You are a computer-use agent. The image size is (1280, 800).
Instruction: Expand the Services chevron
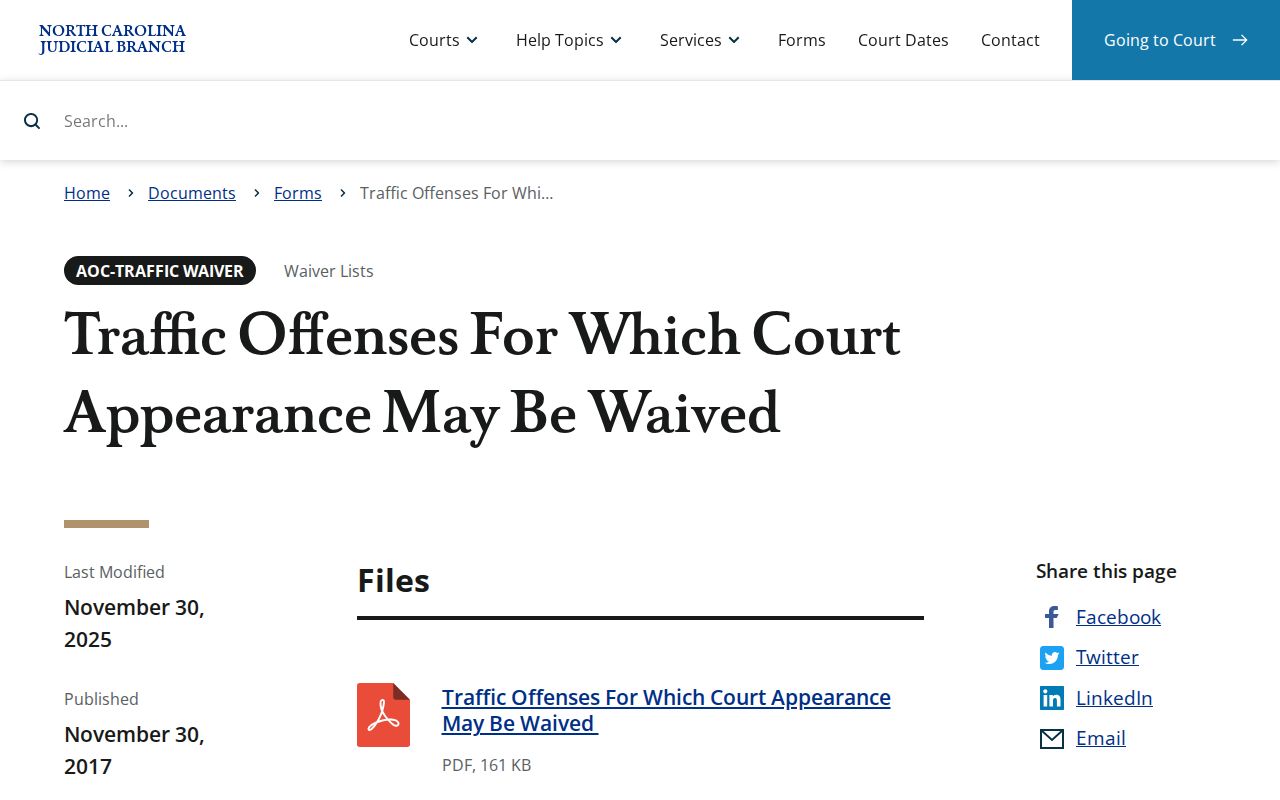(x=734, y=40)
